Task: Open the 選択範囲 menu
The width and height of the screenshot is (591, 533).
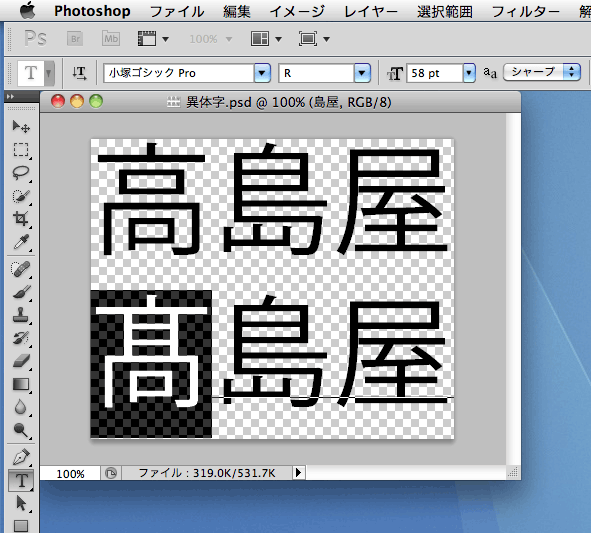Action: click(445, 12)
